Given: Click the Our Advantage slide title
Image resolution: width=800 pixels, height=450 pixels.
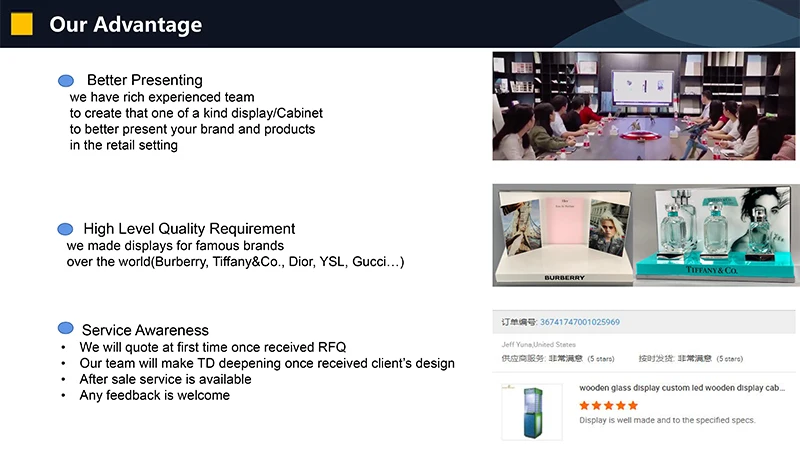Looking at the screenshot, I should [126, 24].
